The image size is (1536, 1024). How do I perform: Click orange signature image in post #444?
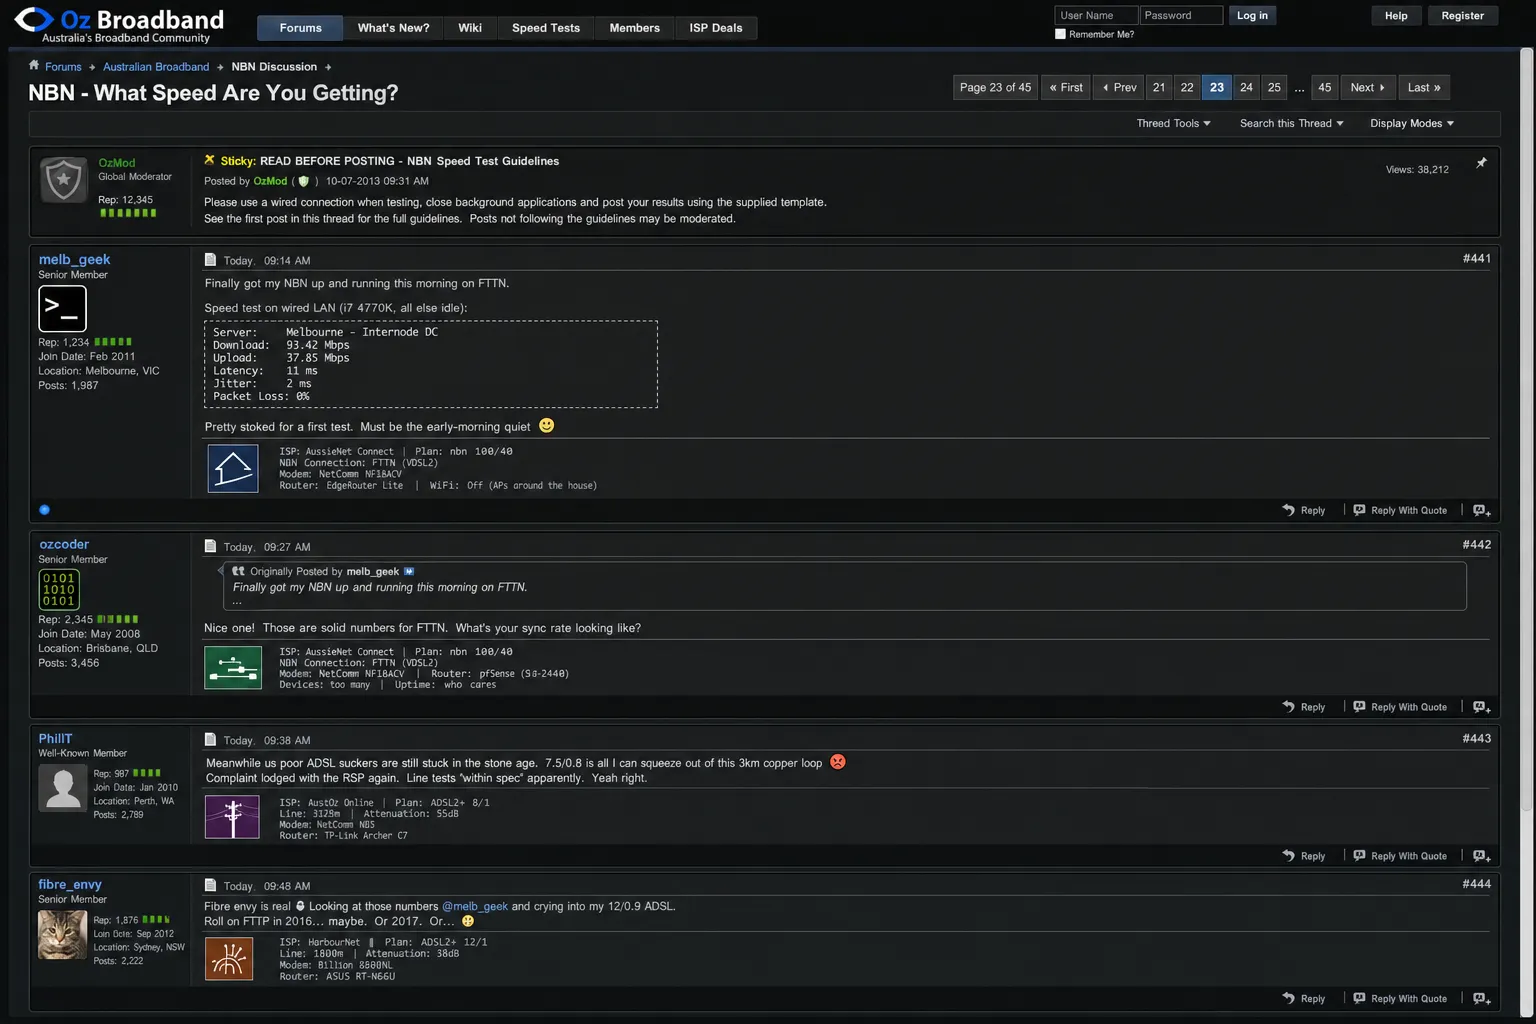(229, 959)
